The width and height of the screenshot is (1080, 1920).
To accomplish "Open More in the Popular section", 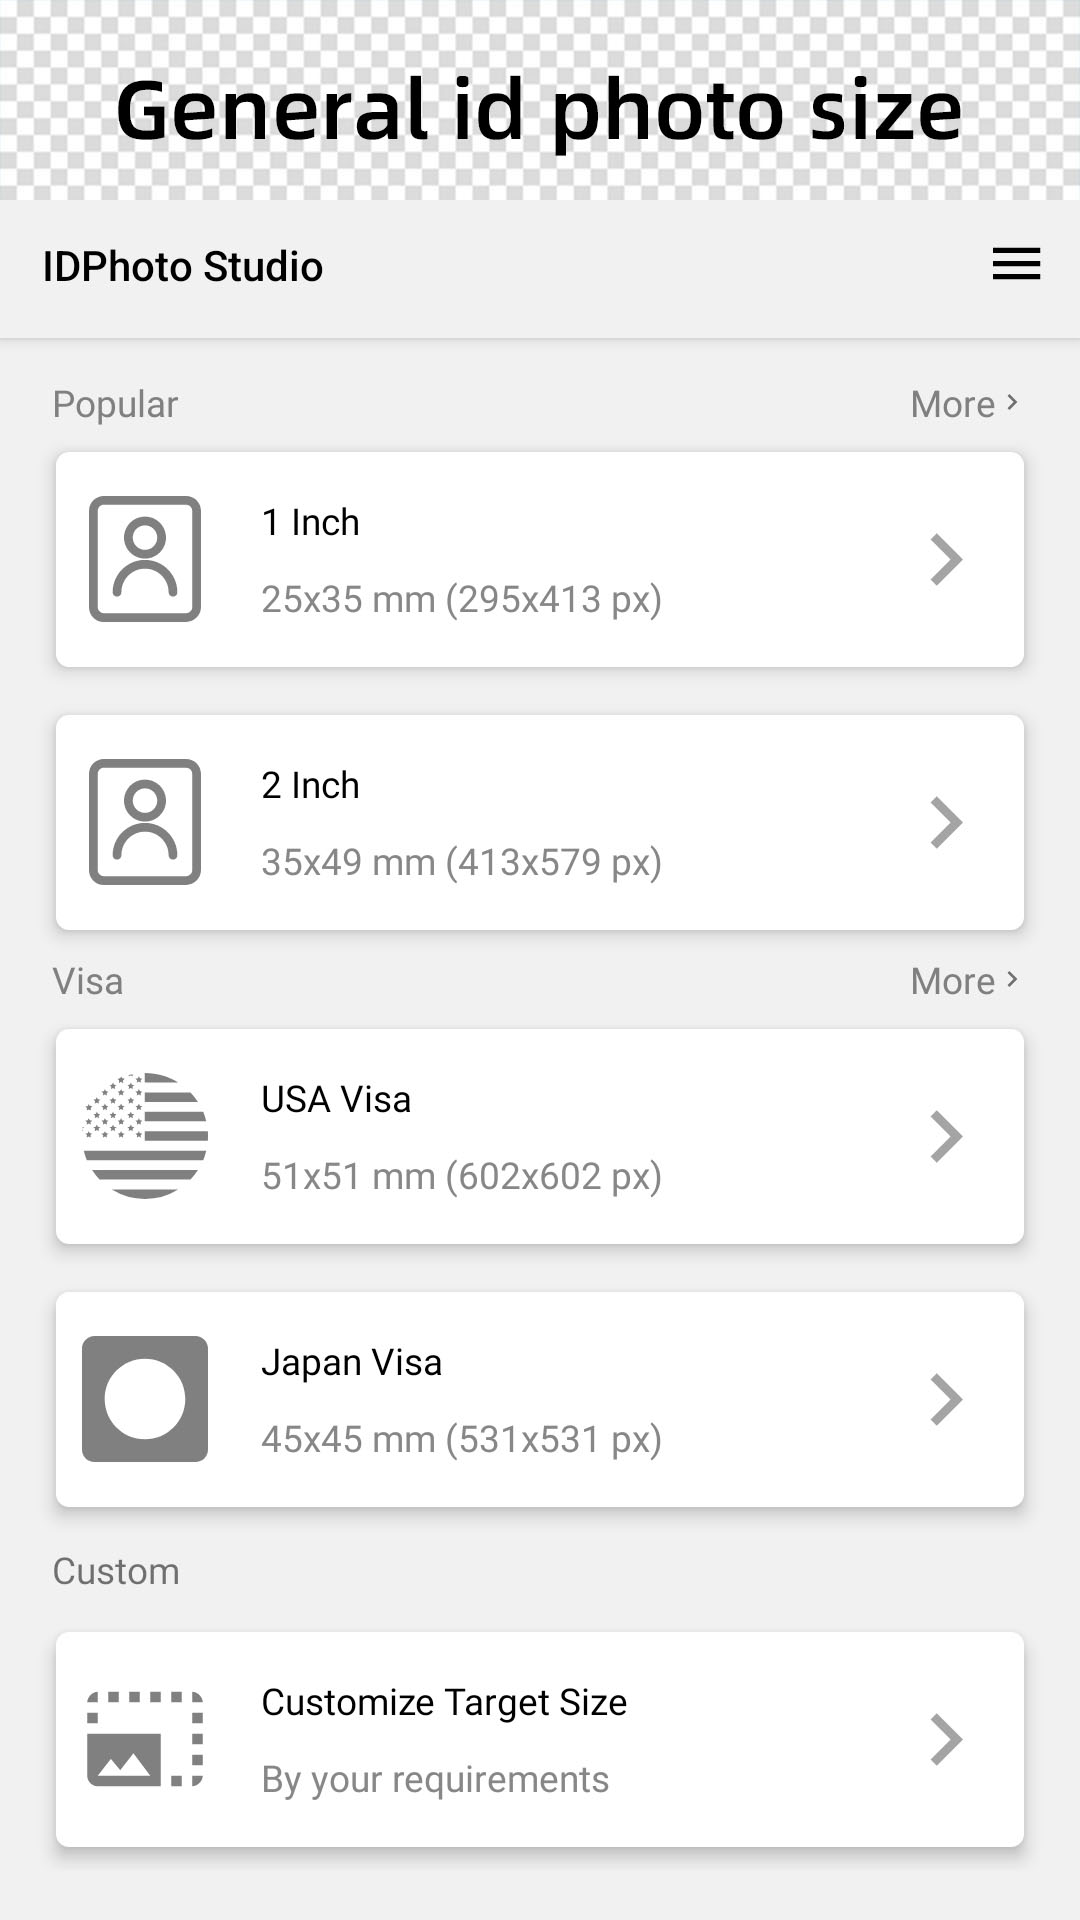I will [x=965, y=404].
